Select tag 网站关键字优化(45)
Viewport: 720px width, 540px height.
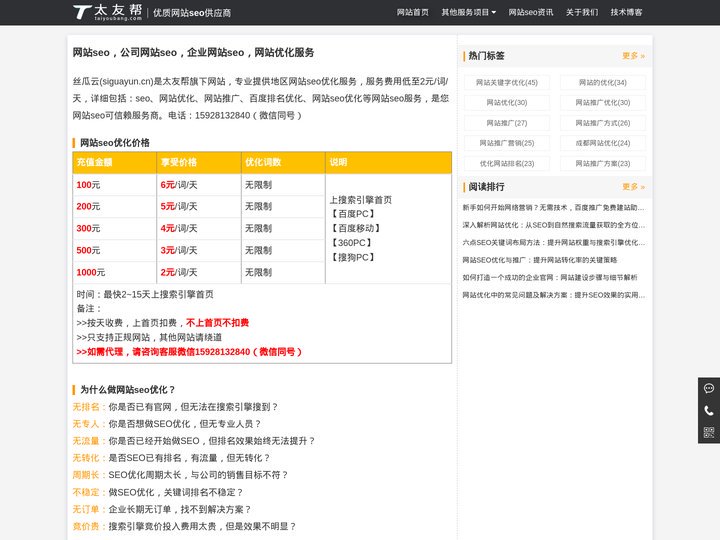[506, 83]
